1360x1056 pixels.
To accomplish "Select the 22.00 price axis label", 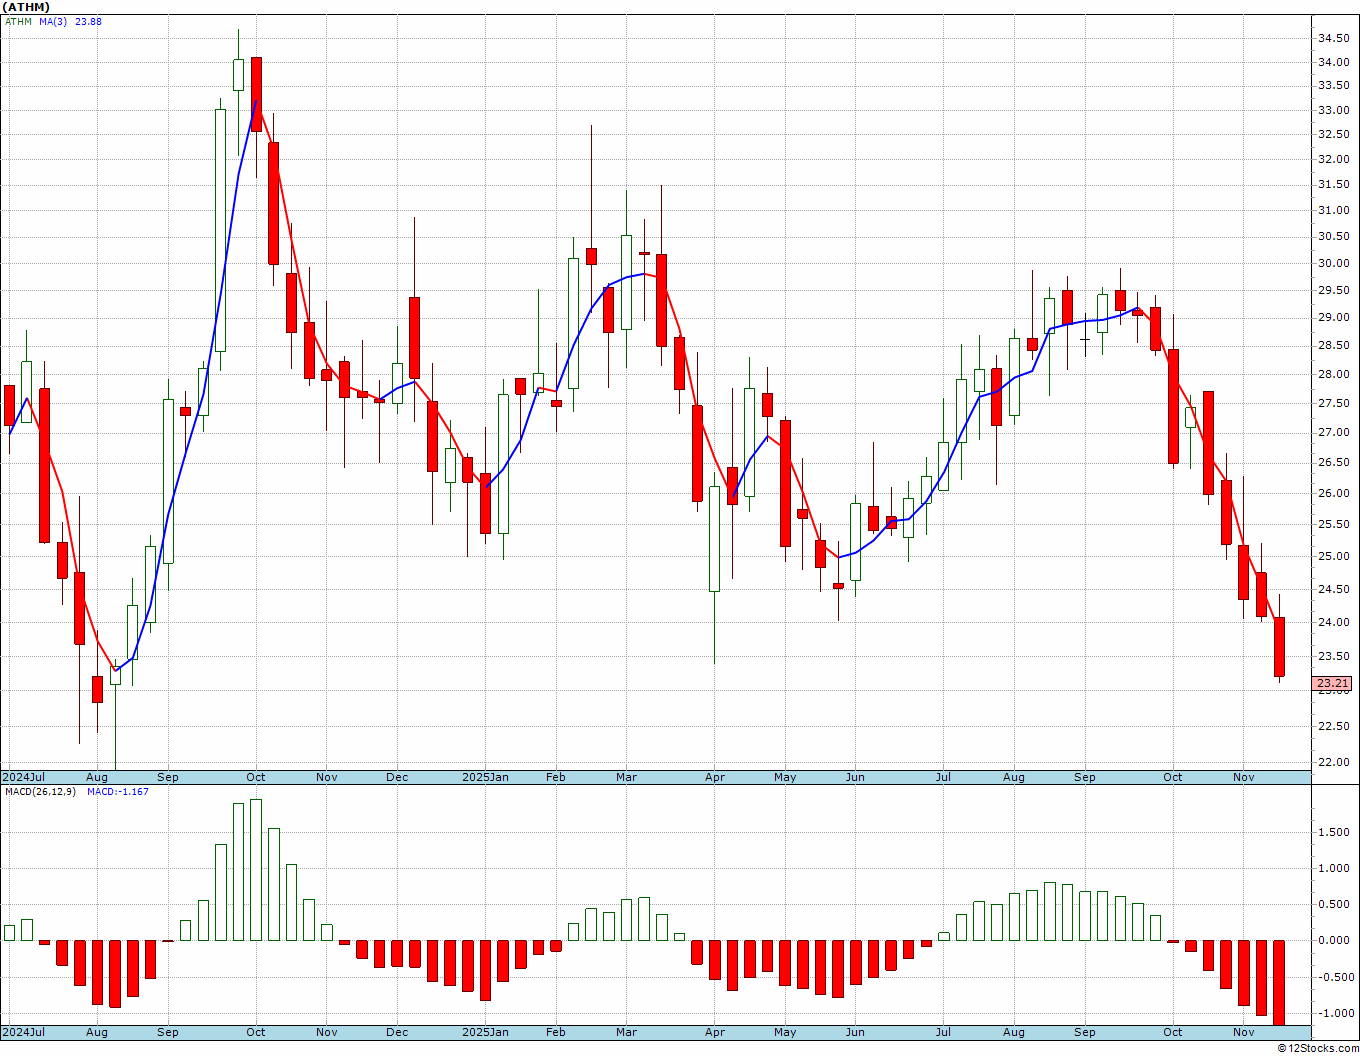I will 1332,762.
